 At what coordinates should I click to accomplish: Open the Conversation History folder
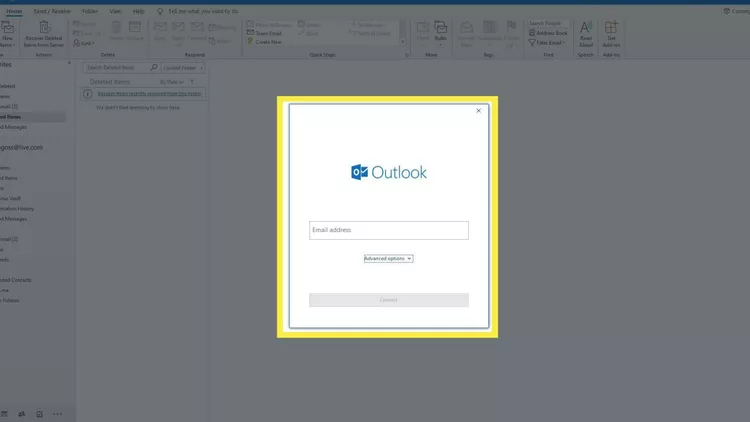click(17, 209)
